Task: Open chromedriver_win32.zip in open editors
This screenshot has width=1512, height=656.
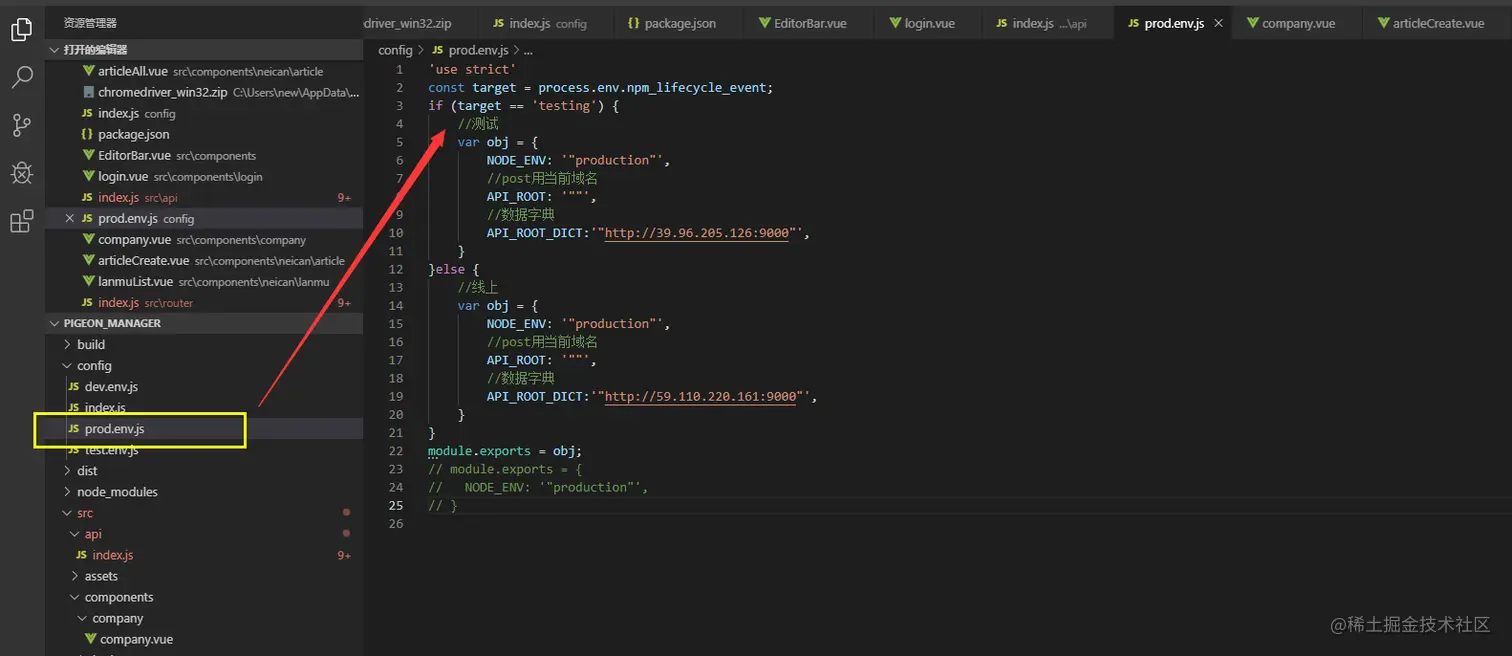Action: [204, 92]
